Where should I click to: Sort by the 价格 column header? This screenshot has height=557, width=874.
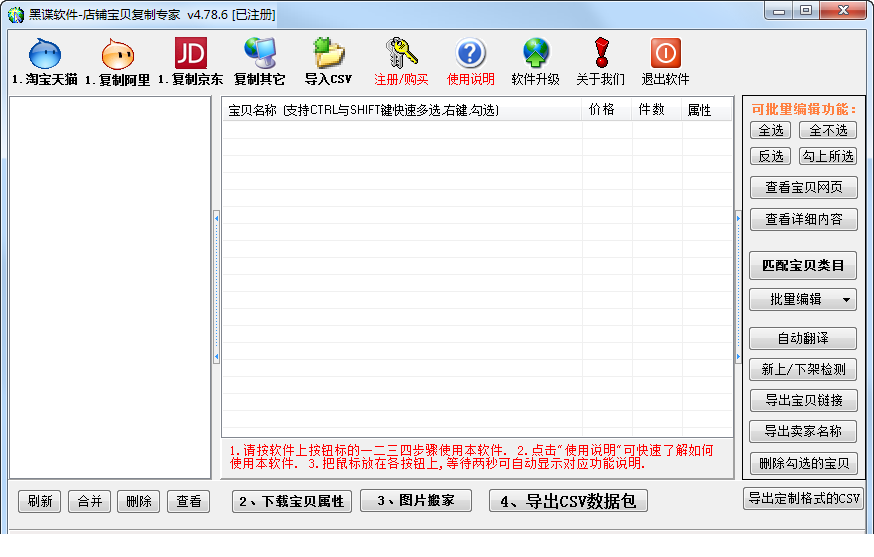tap(606, 110)
